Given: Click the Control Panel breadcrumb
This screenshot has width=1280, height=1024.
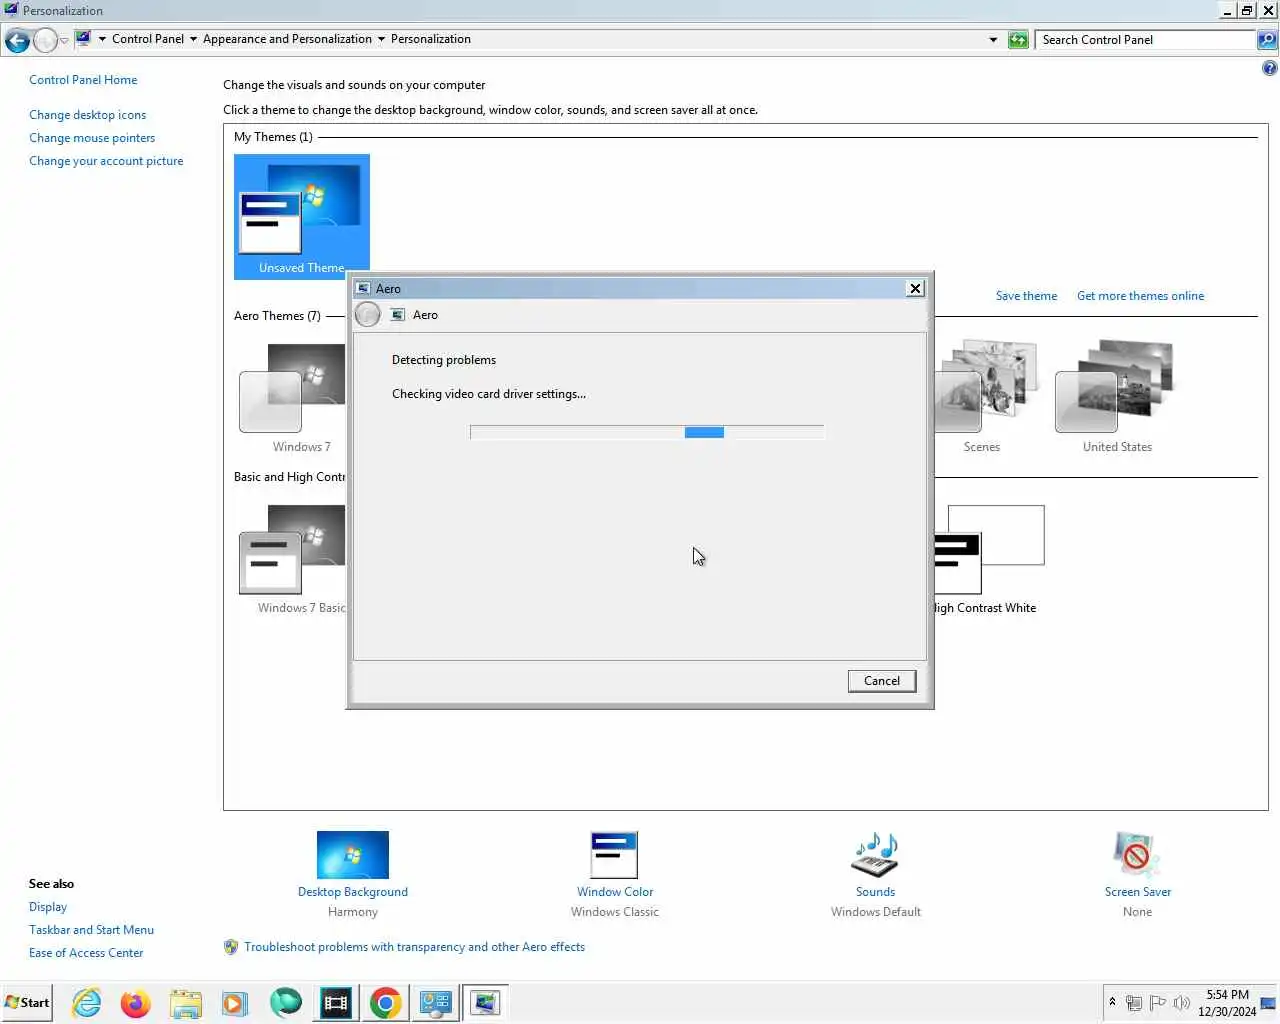Looking at the screenshot, I should (x=148, y=39).
